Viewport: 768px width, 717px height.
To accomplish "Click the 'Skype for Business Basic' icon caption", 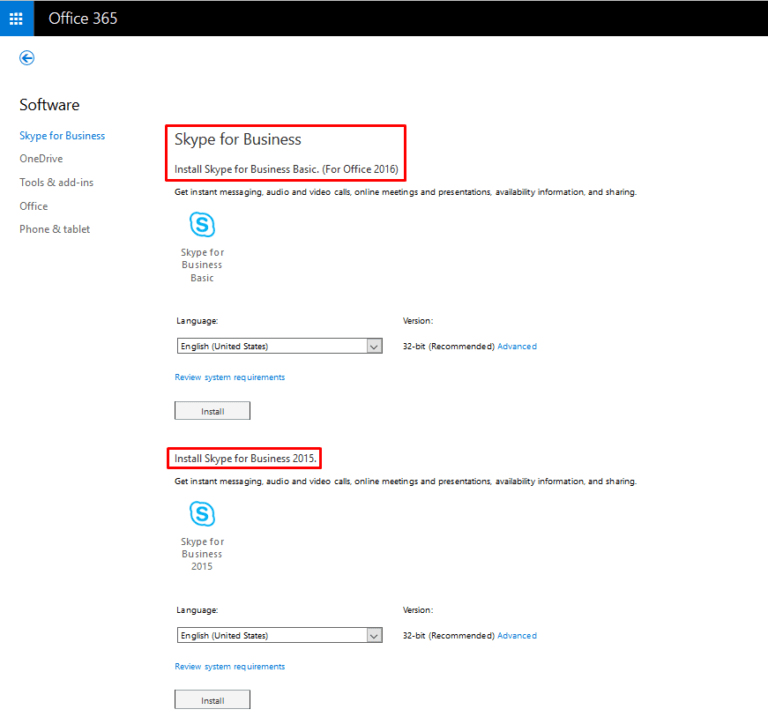I will [x=202, y=265].
